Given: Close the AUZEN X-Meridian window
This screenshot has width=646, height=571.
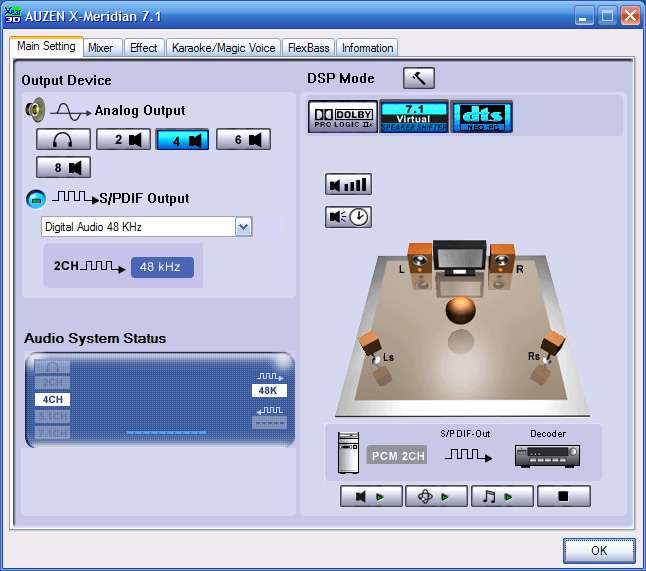Looking at the screenshot, I should tap(630, 16).
